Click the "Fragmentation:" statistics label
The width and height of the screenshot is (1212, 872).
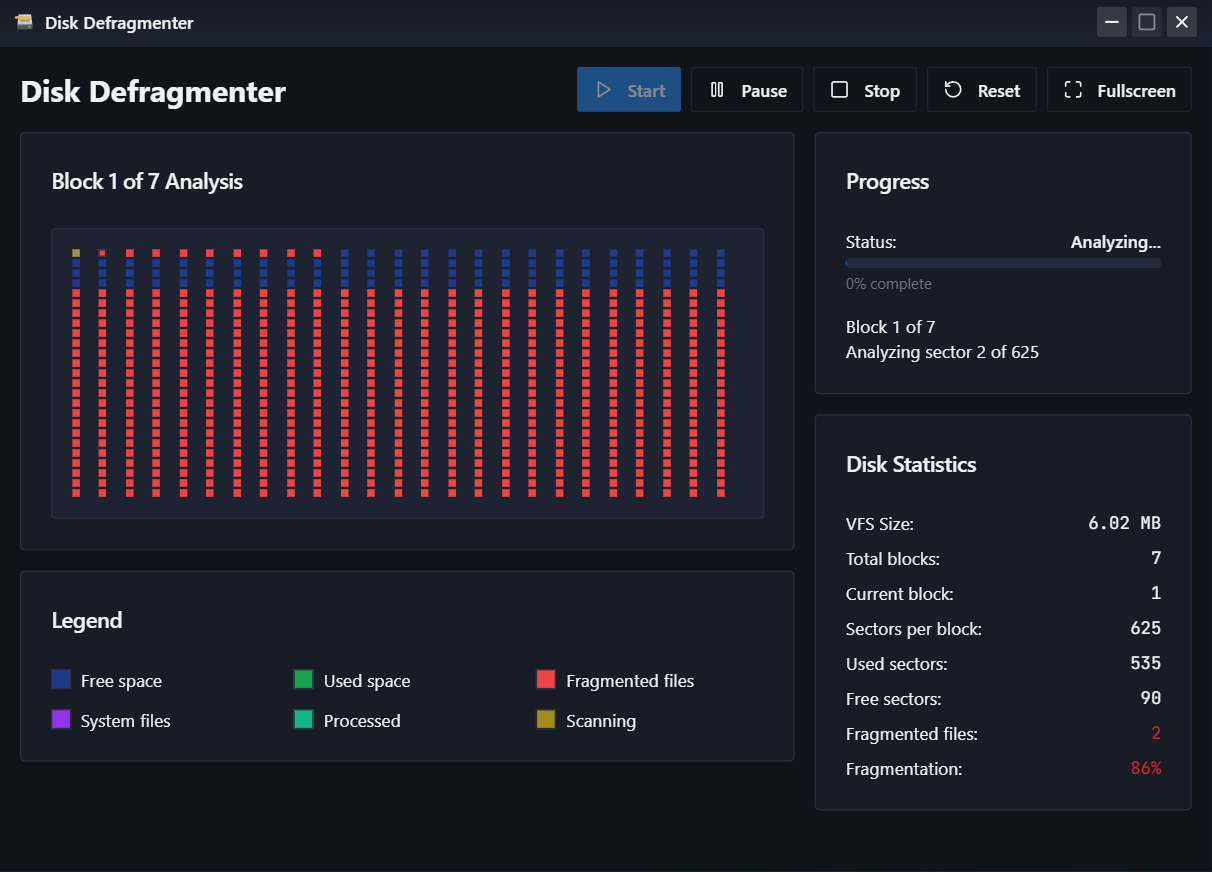(904, 769)
